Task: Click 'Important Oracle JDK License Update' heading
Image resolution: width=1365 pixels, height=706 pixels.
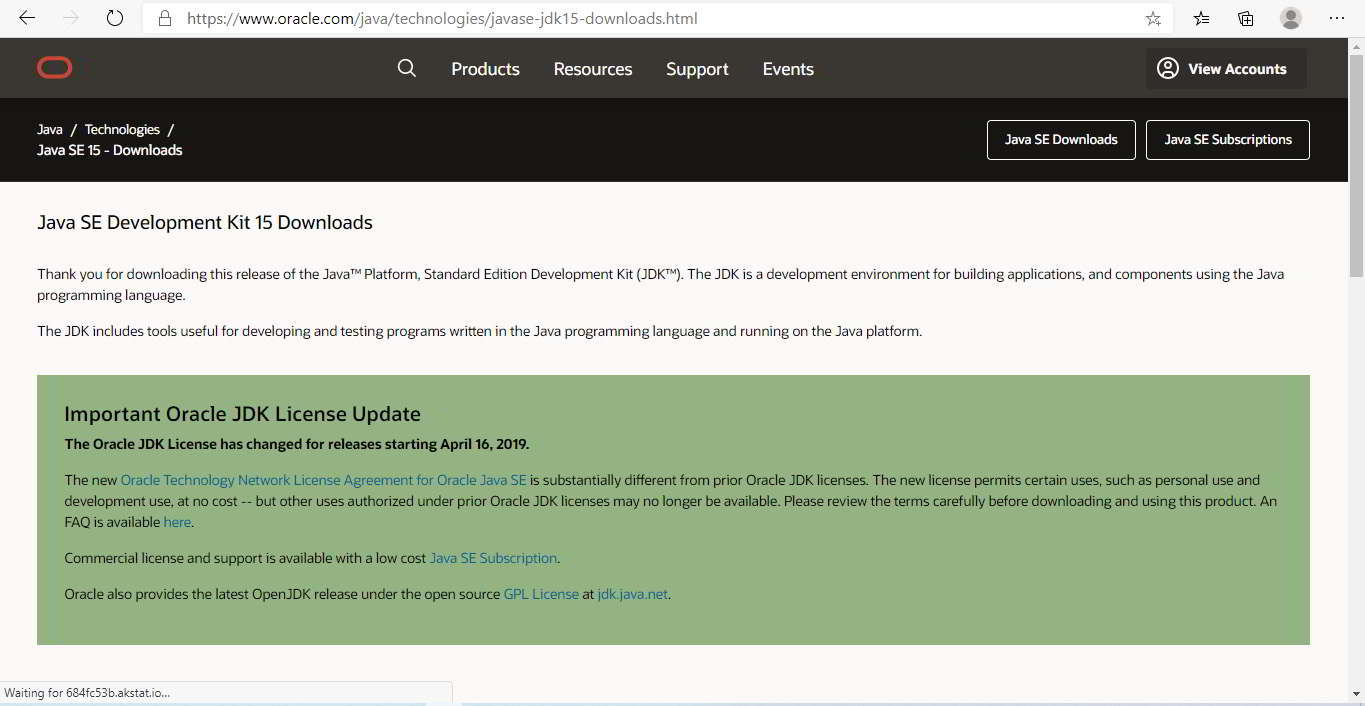Action: 243,414
